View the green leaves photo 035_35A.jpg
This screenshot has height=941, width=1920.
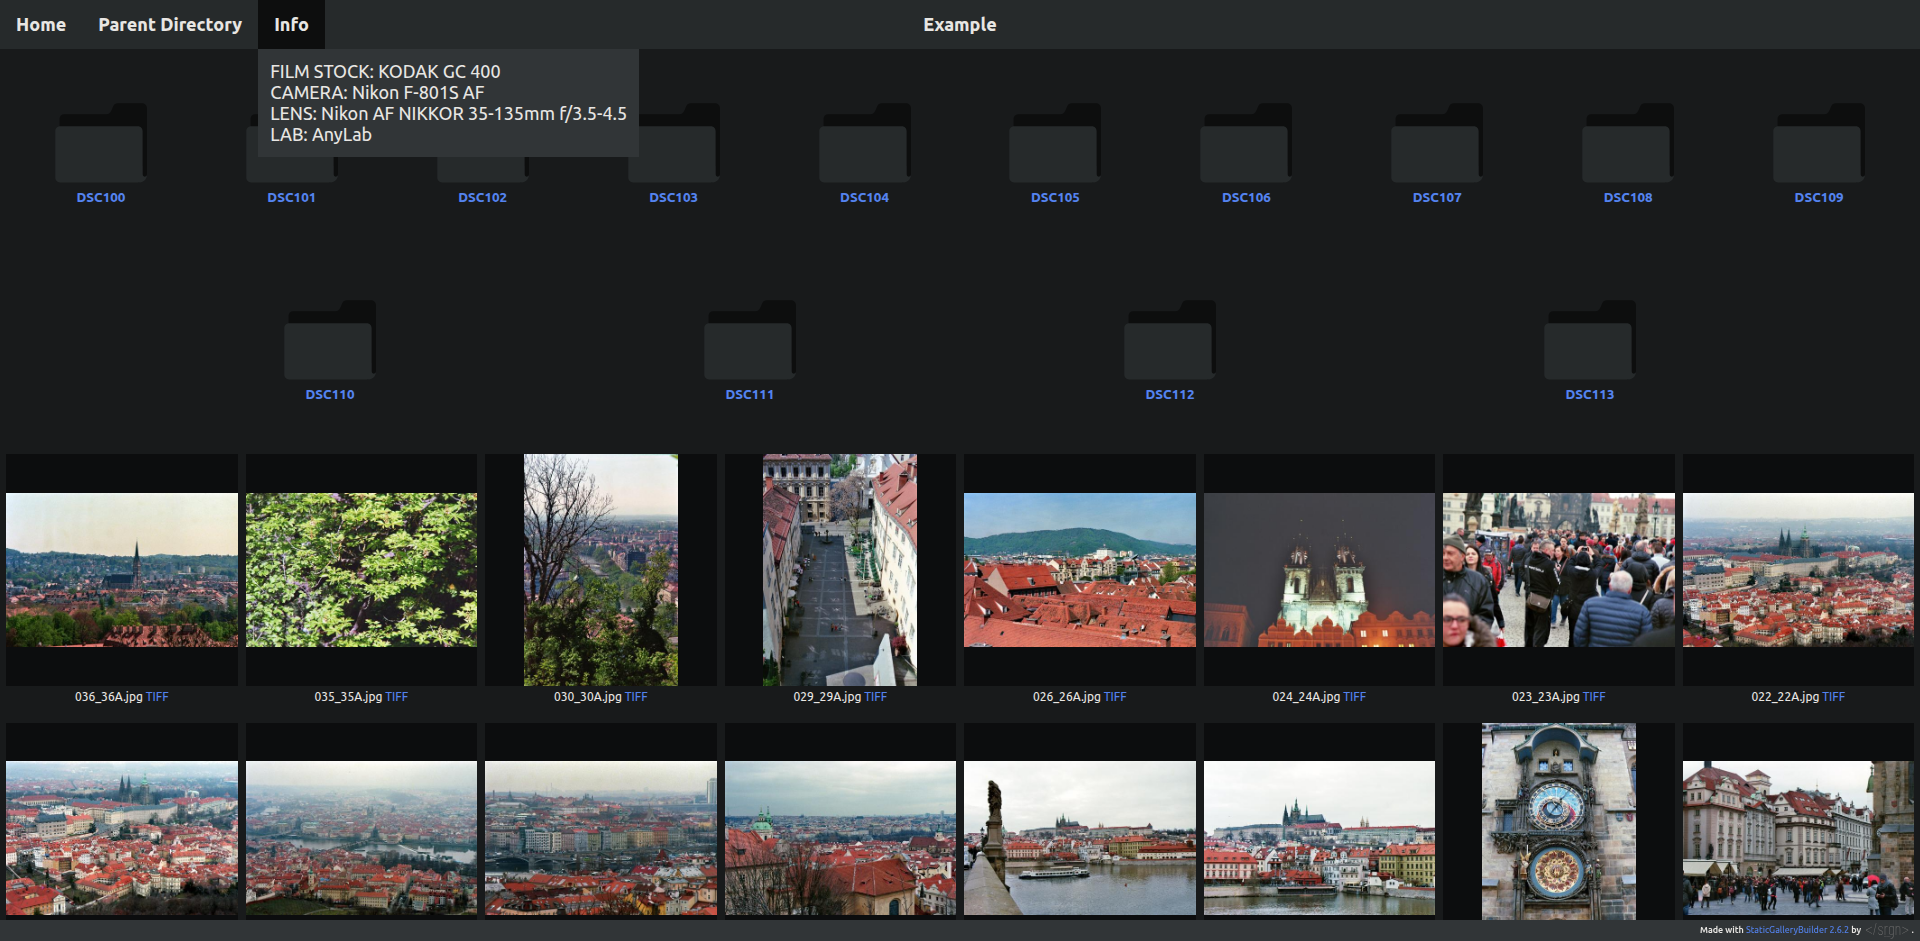[x=361, y=570]
